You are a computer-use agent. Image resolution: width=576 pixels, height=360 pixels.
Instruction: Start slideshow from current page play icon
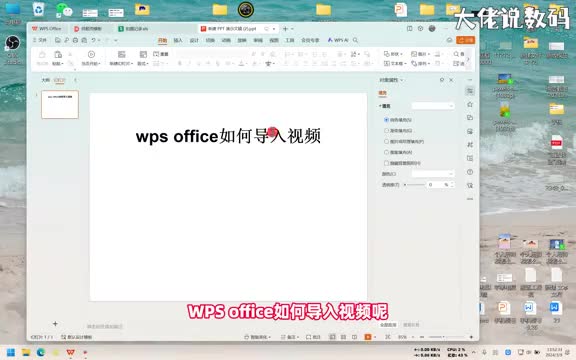(91, 54)
